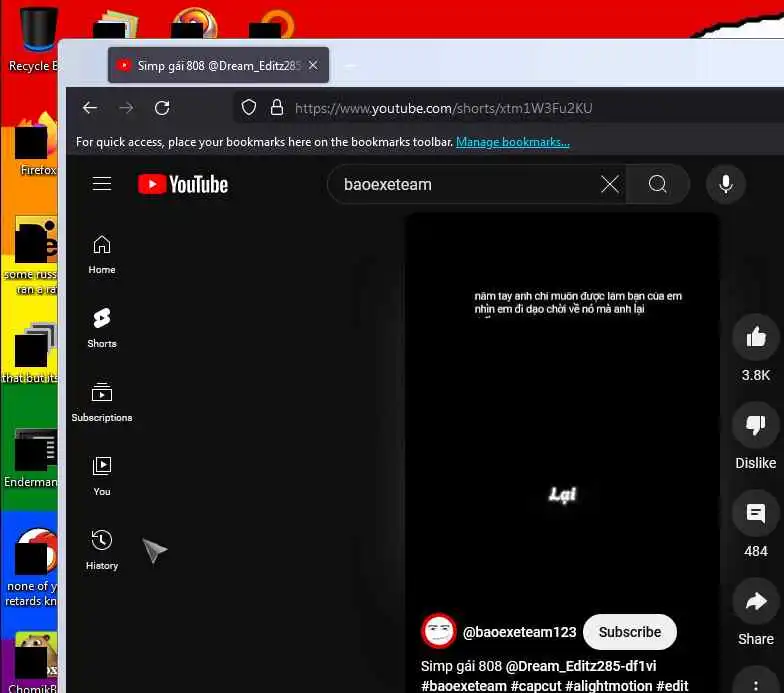This screenshot has height=693, width=784.
Task: Click the YouTube logo
Action: coord(183,184)
